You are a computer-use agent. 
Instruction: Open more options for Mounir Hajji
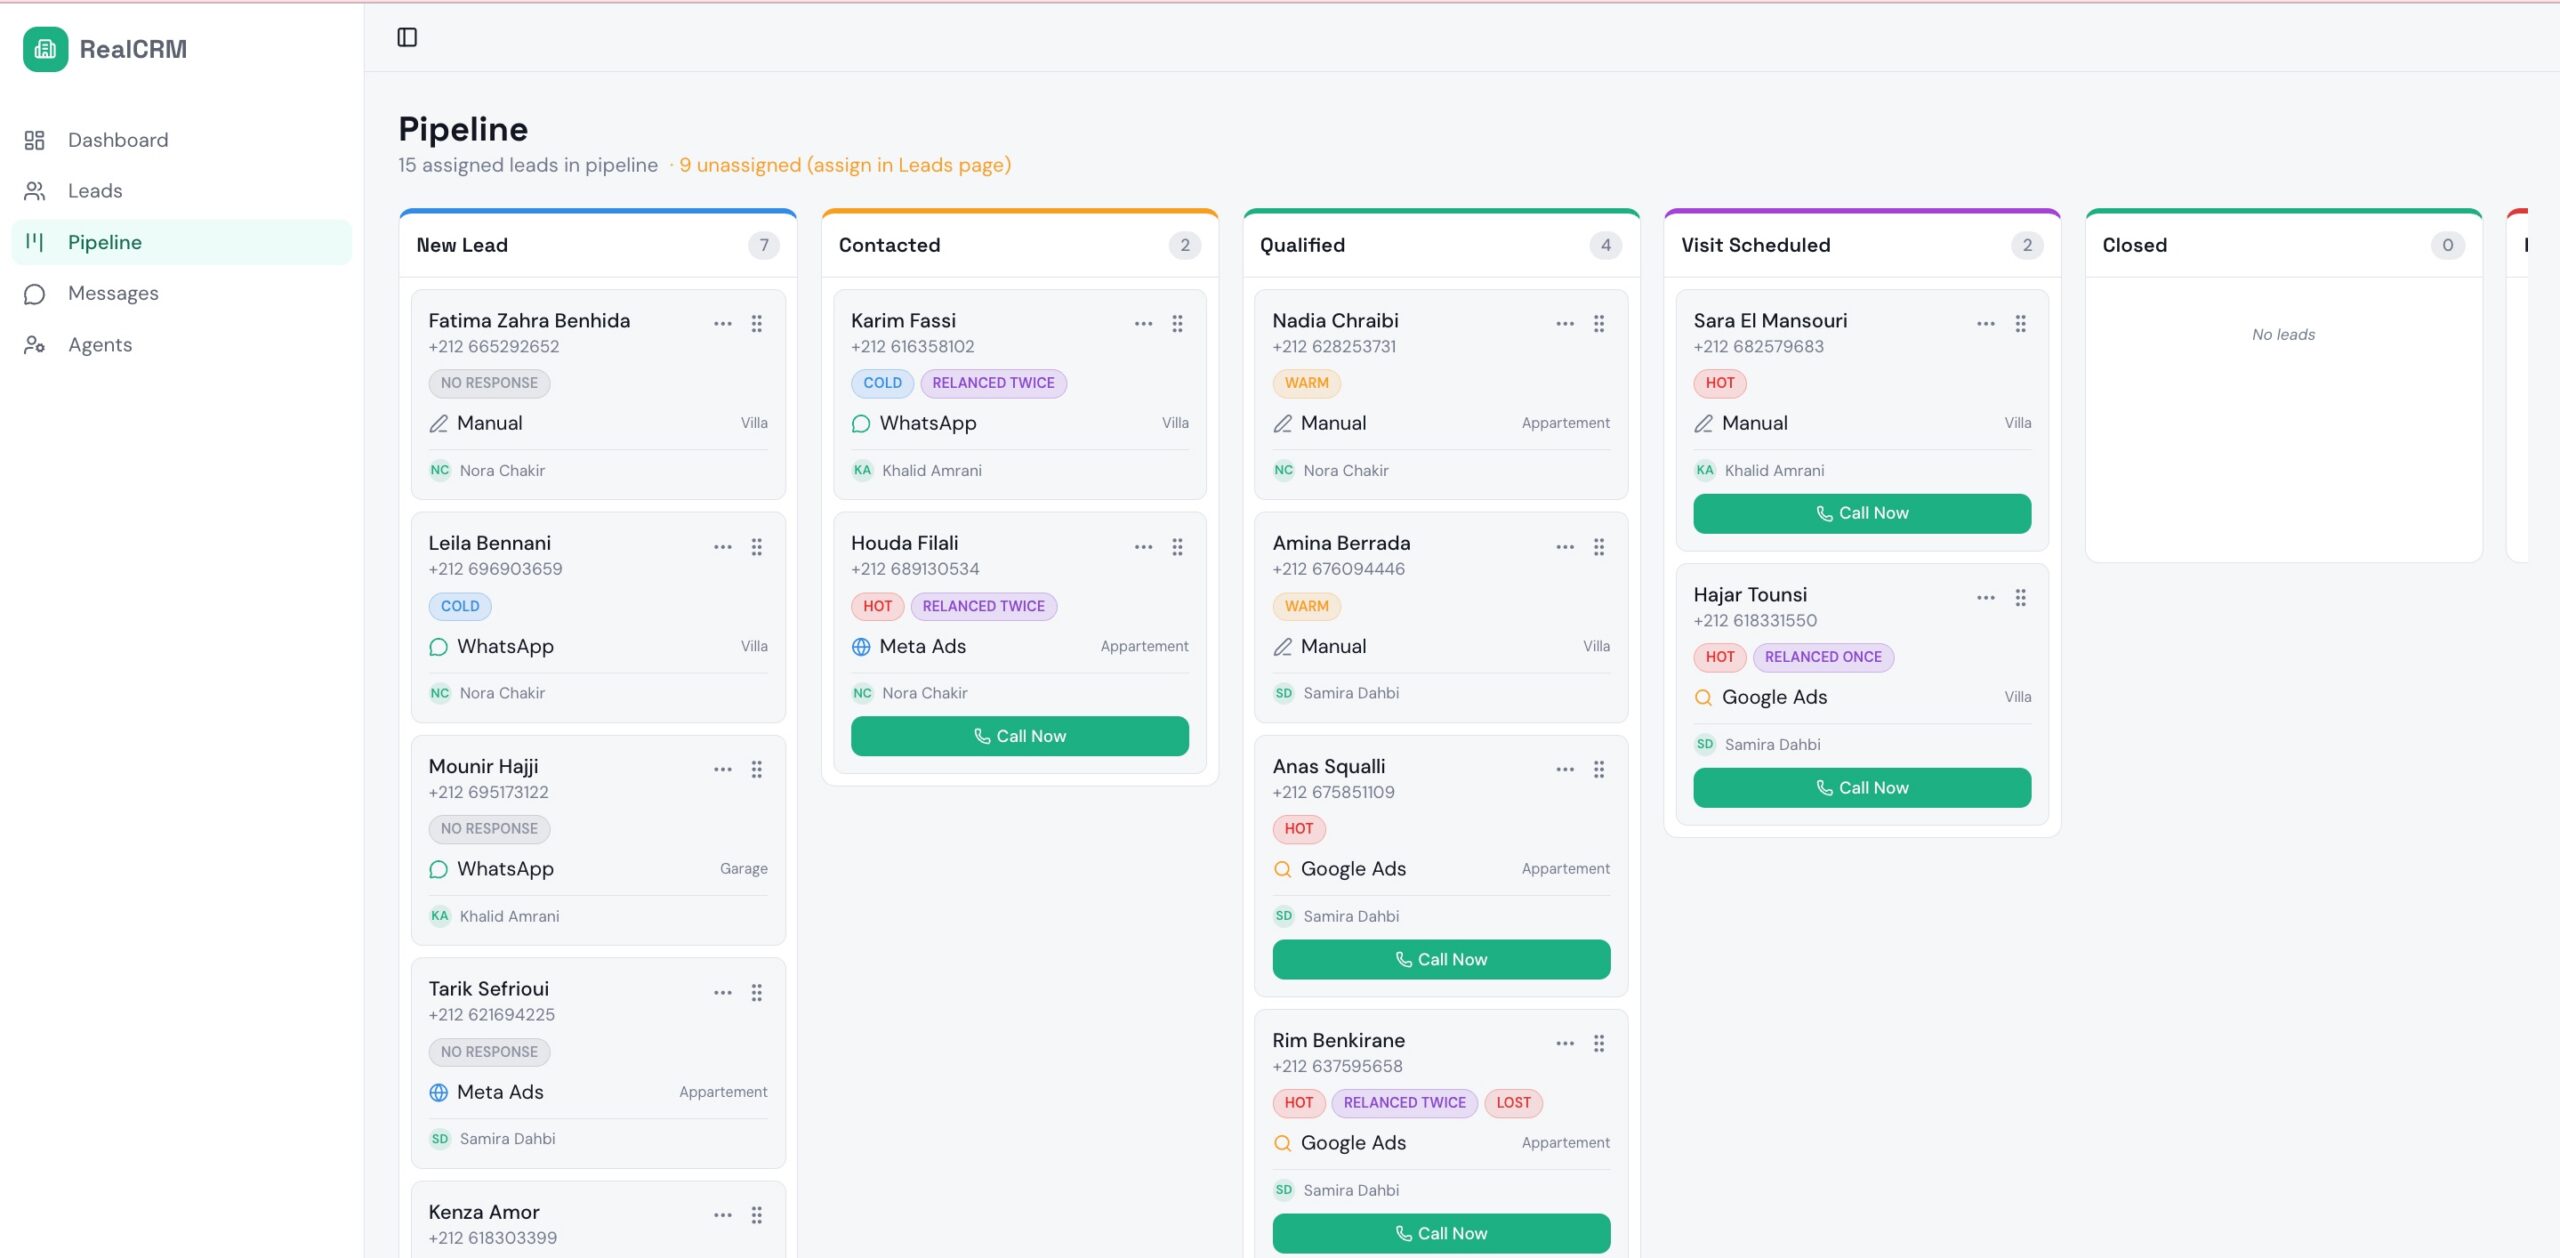pos(723,769)
